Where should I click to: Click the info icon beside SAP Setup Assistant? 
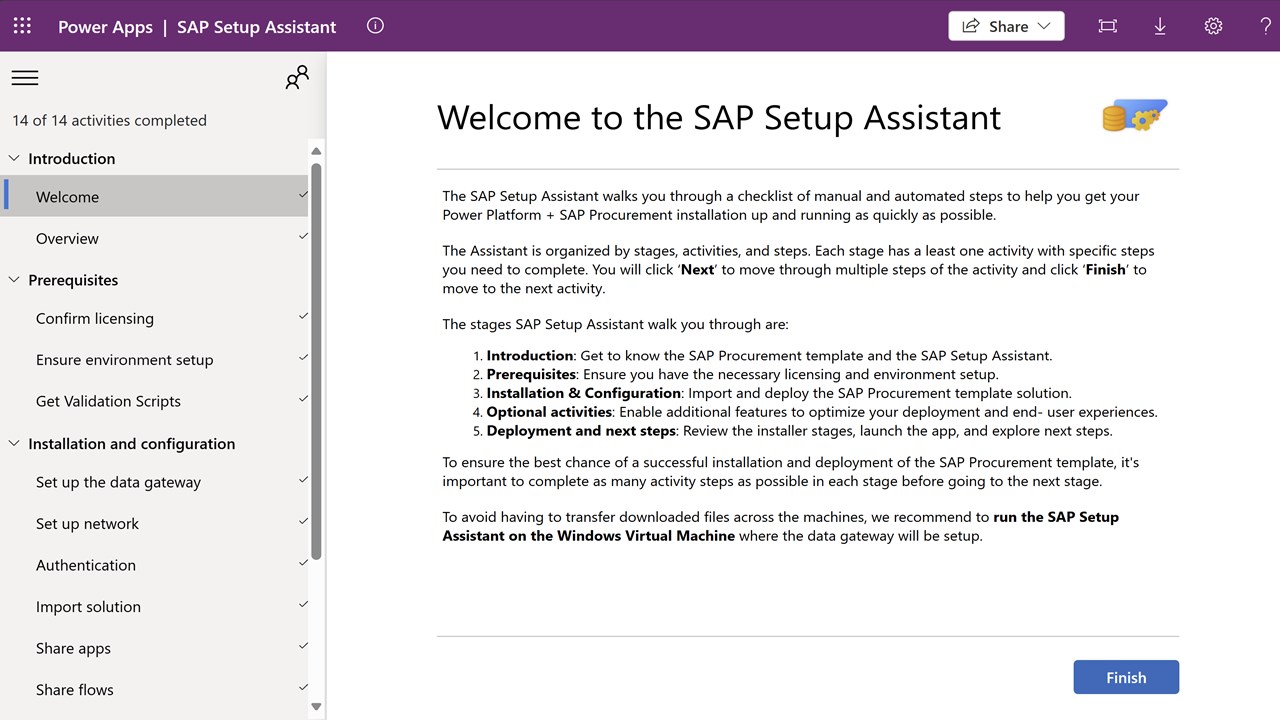(375, 26)
